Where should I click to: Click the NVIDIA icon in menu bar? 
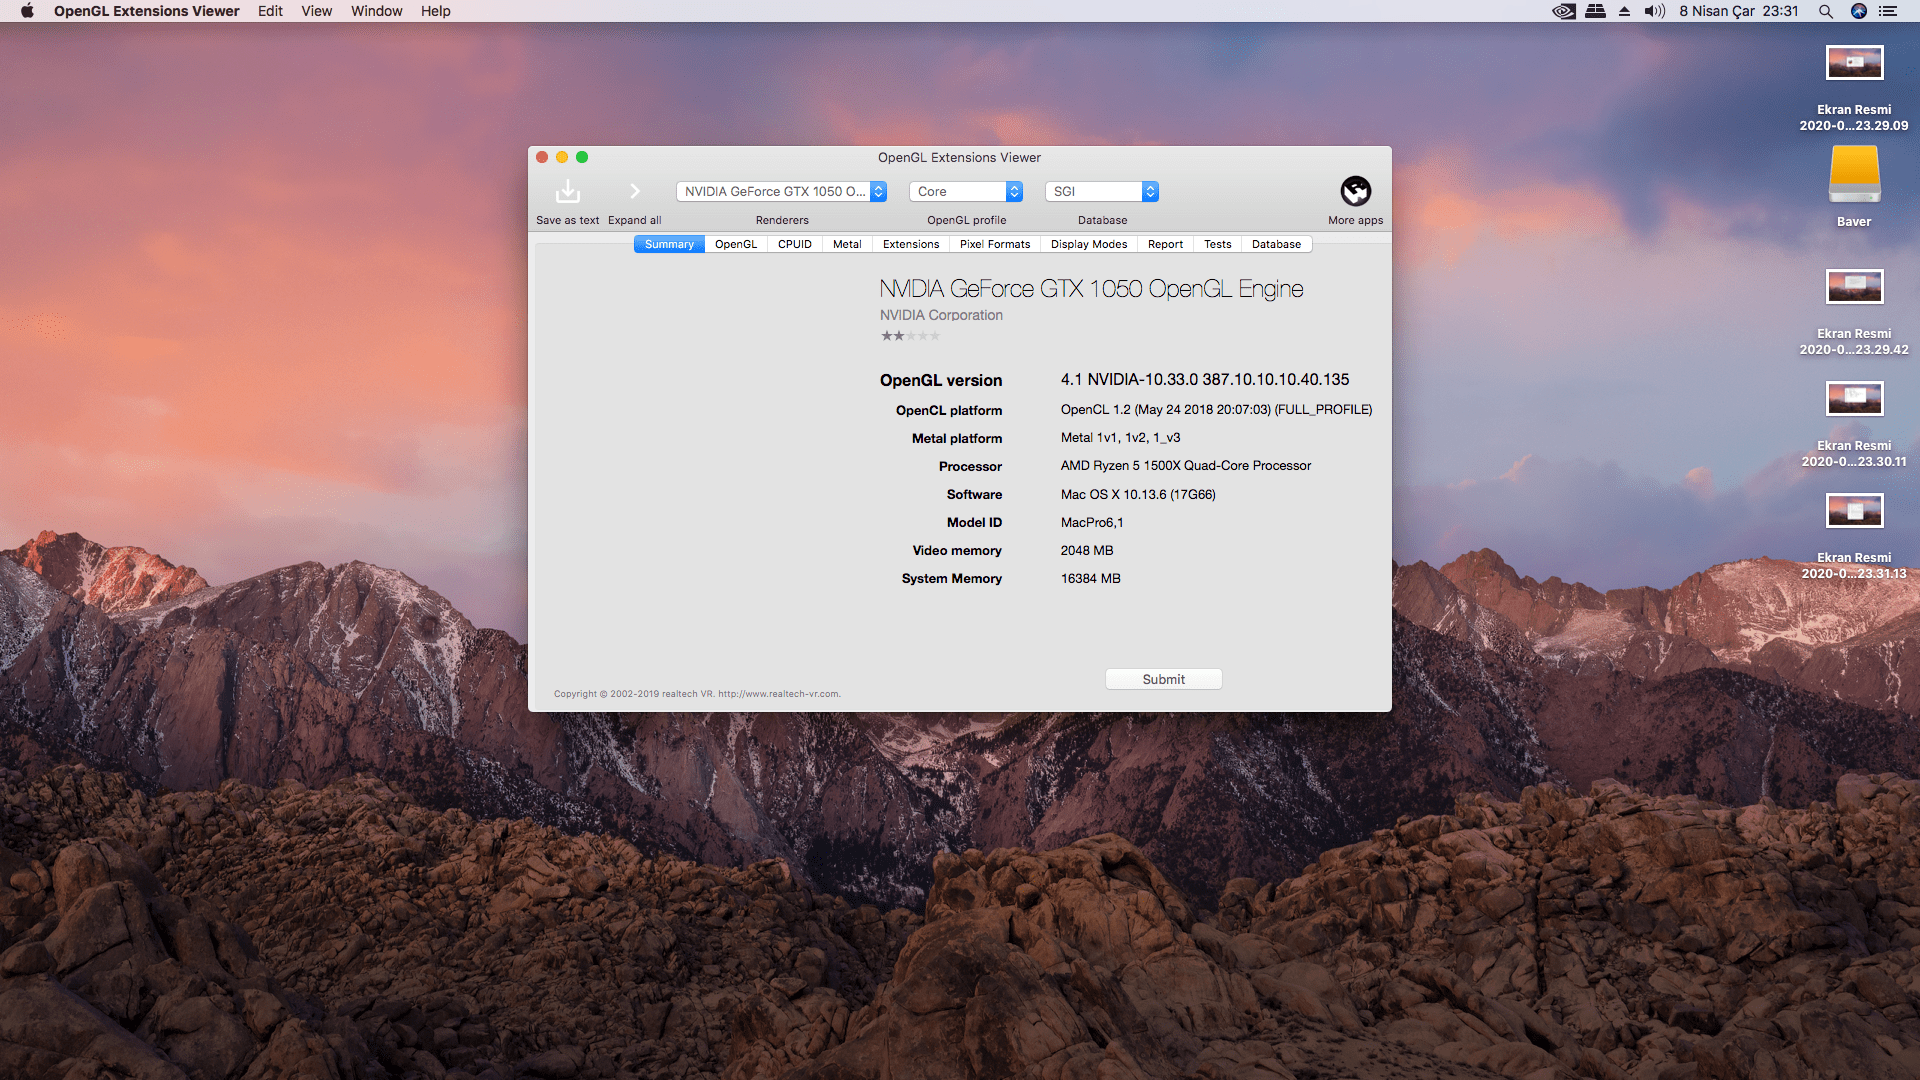tap(1564, 11)
